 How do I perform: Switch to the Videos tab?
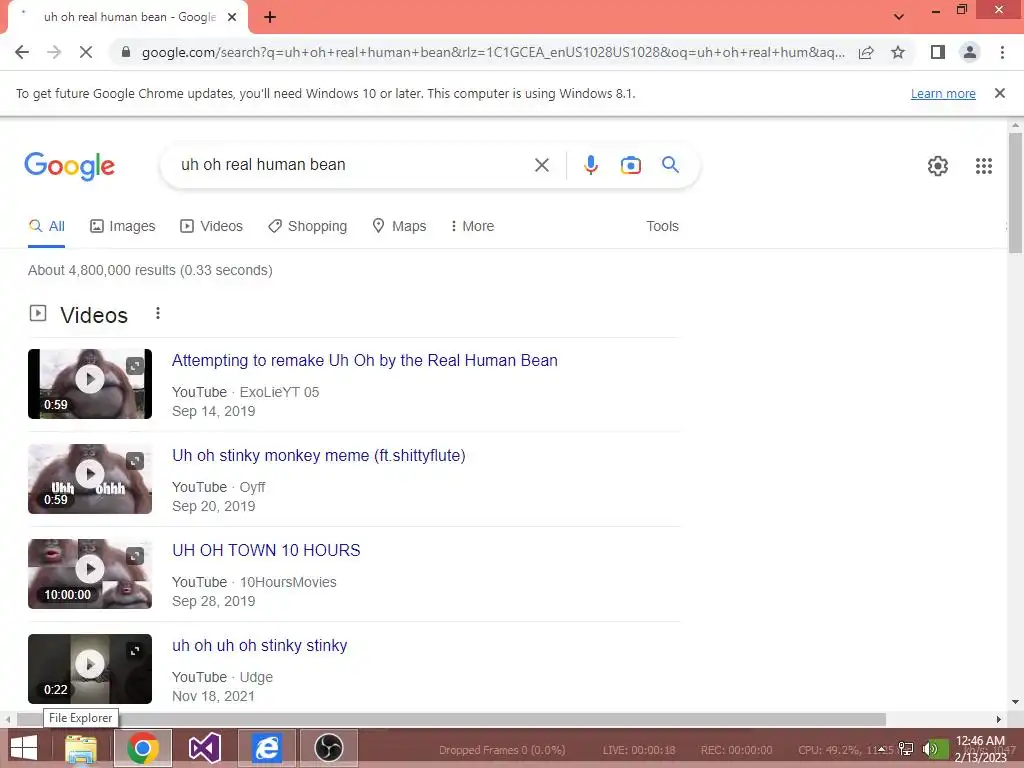pos(212,226)
